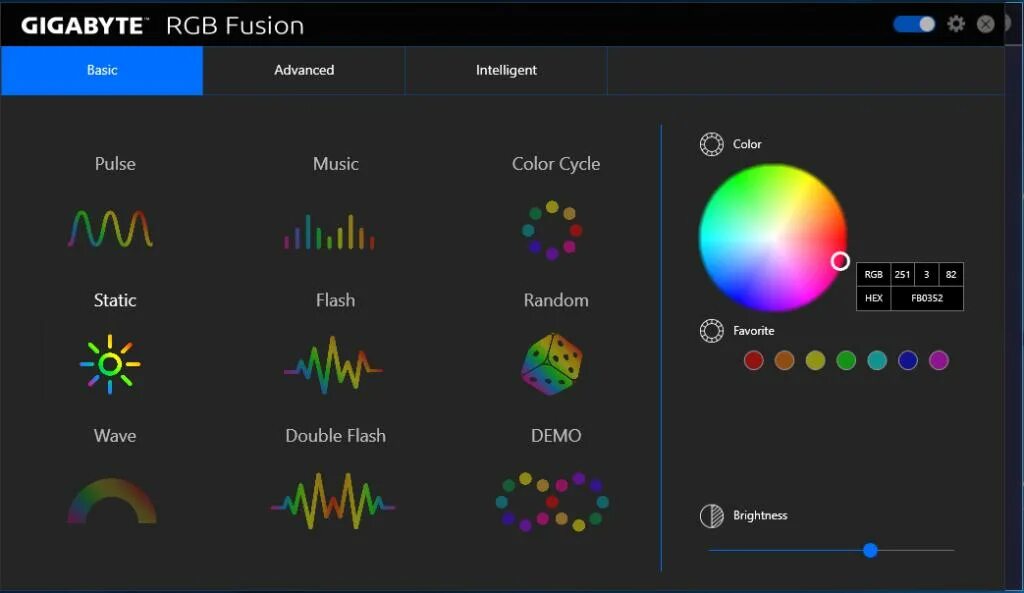This screenshot has width=1024, height=593.
Task: Open the Intelligent tab
Action: 506,70
